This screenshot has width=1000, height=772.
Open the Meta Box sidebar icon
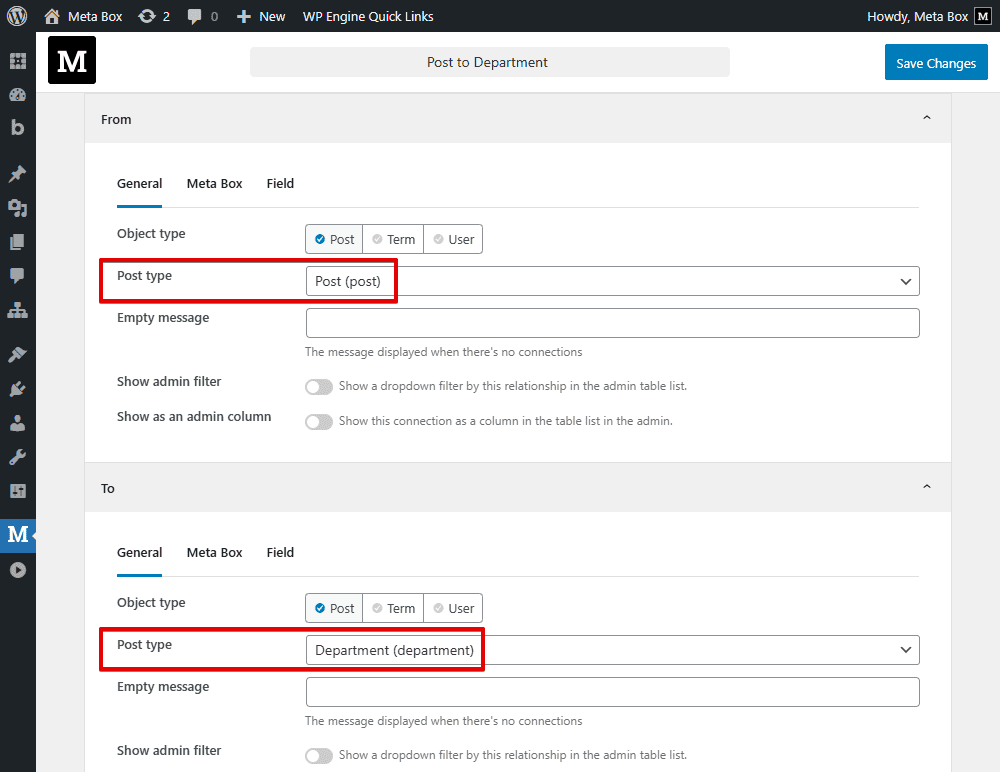[18, 536]
